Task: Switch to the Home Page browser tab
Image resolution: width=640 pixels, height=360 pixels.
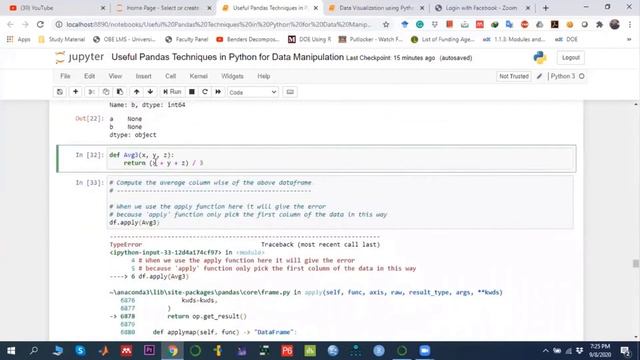Action: 162,8
